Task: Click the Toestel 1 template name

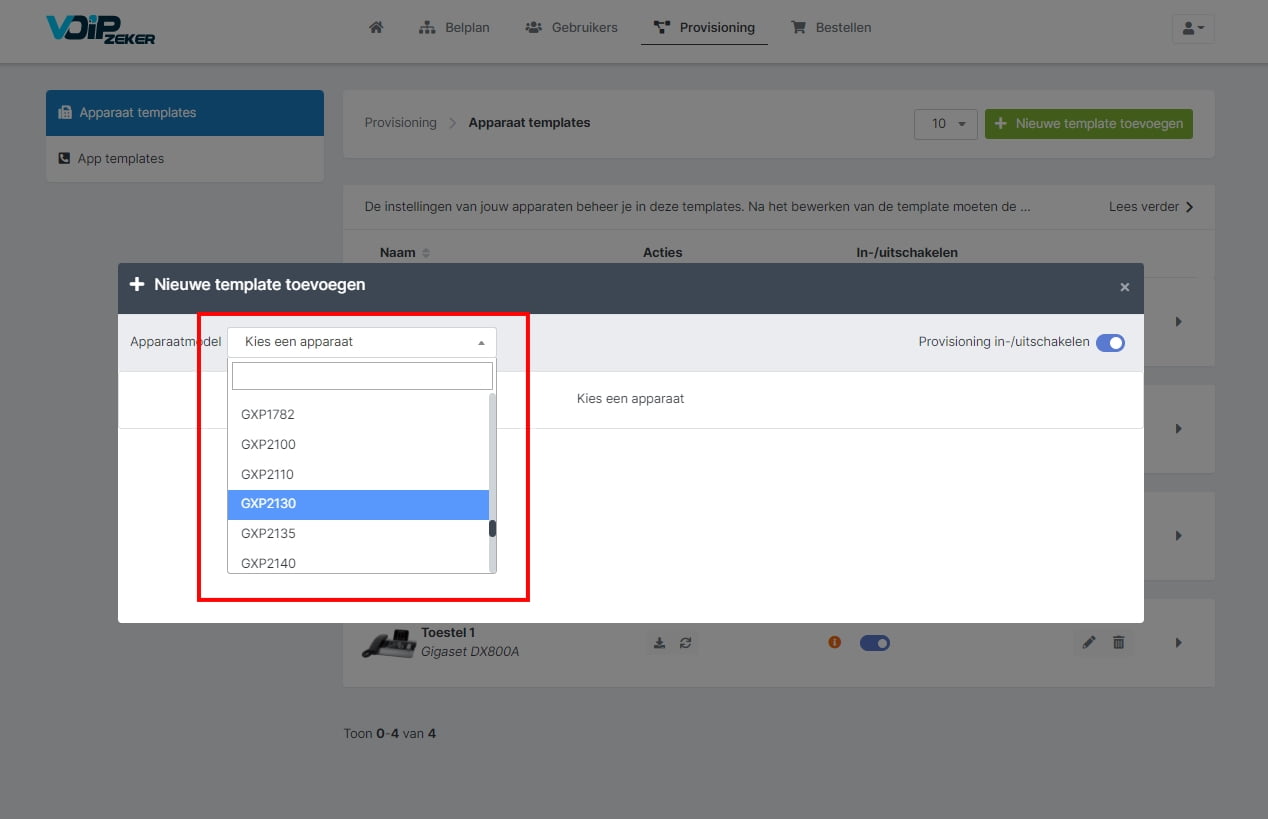Action: (x=448, y=633)
